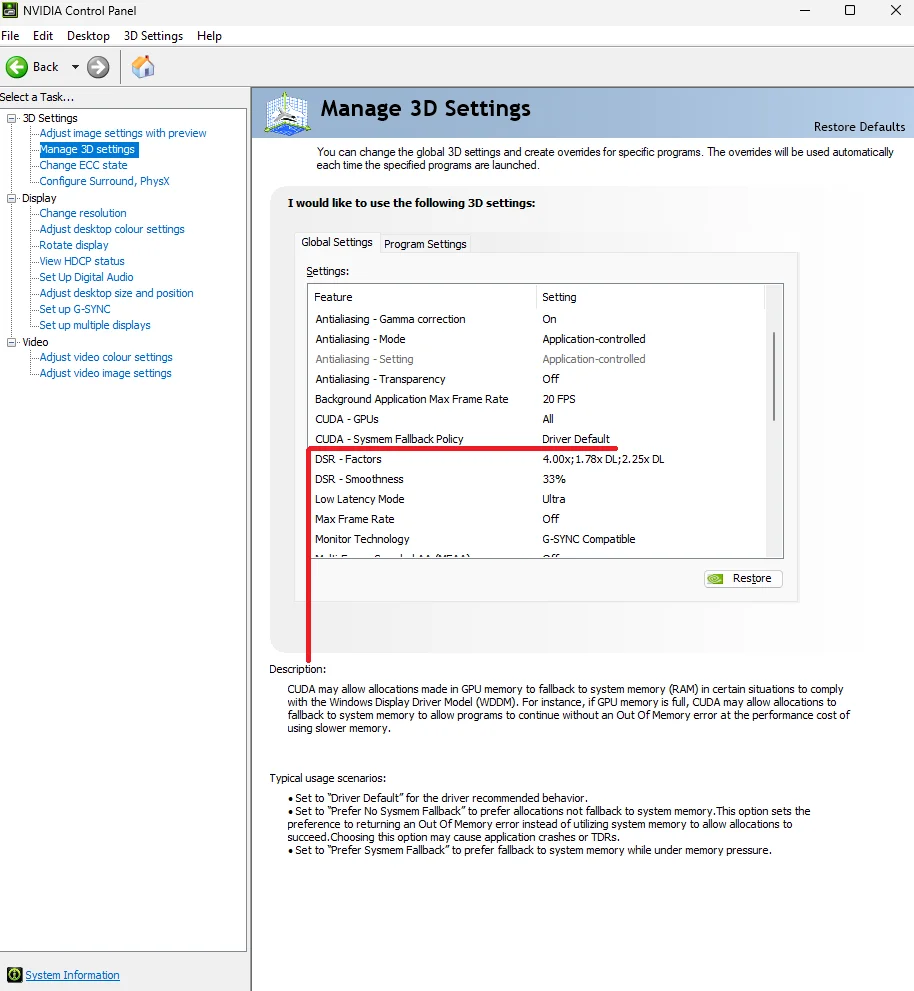The width and height of the screenshot is (914, 991).
Task: Open the Desktop menu
Action: (88, 36)
